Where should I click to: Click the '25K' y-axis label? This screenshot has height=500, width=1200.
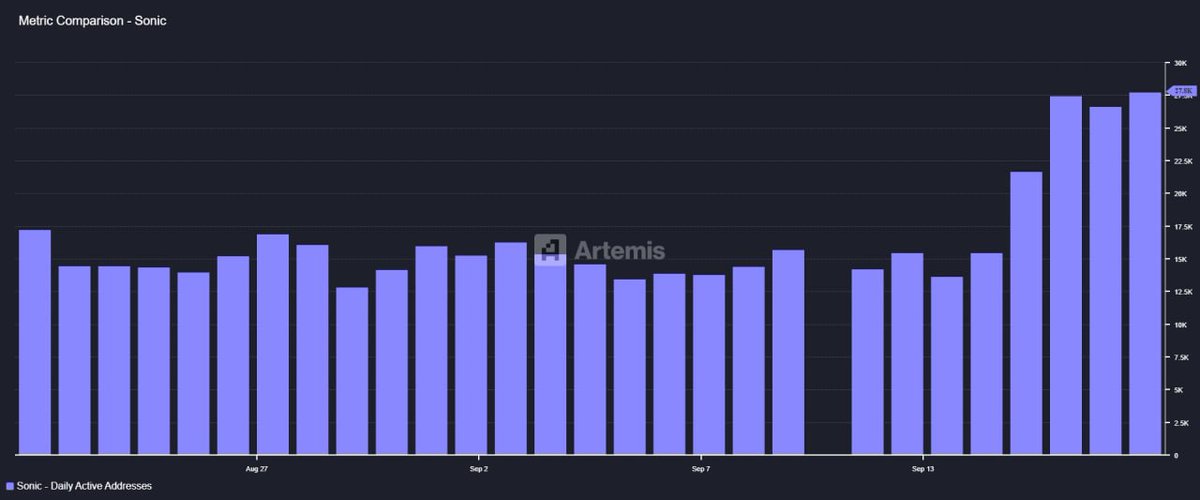coord(1181,128)
